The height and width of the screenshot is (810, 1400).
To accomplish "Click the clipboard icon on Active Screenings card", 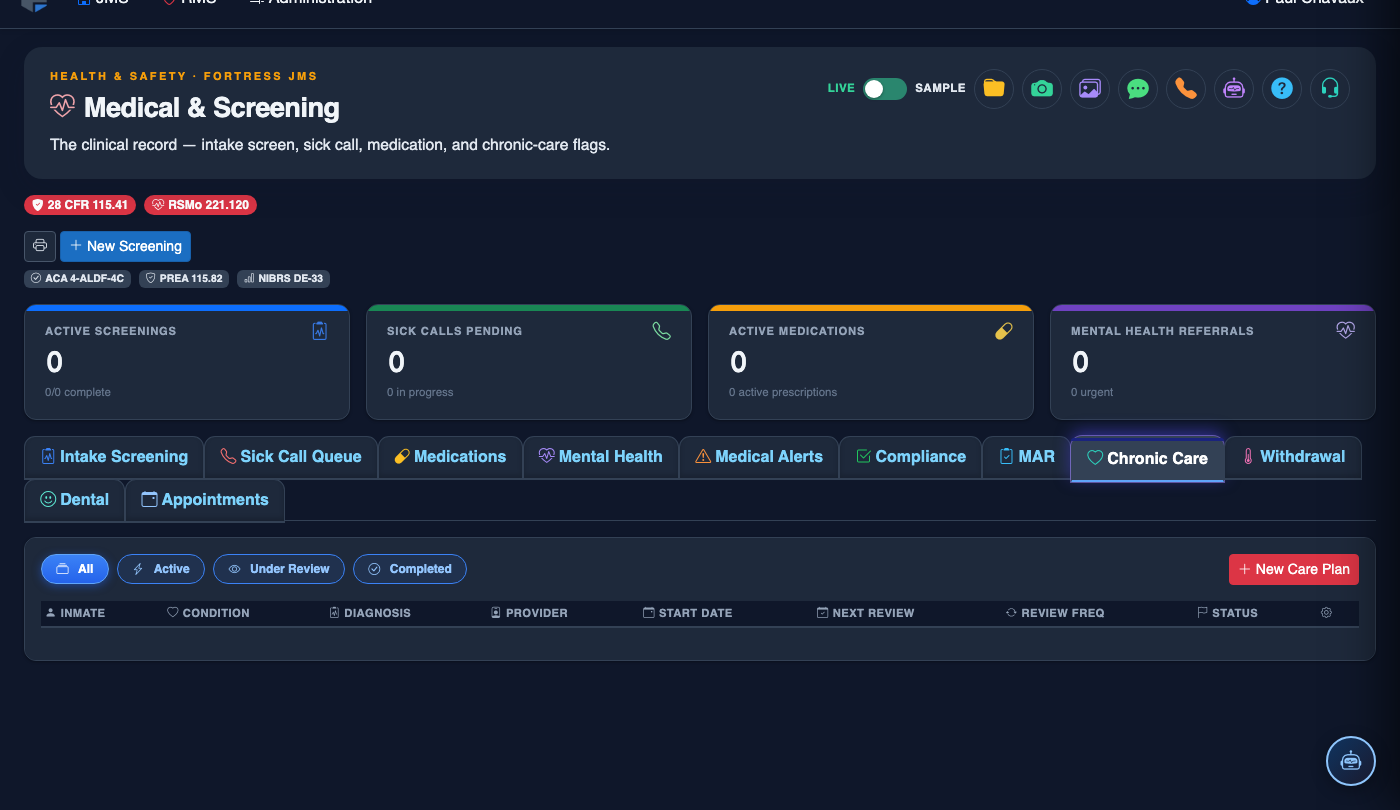I will (320, 331).
